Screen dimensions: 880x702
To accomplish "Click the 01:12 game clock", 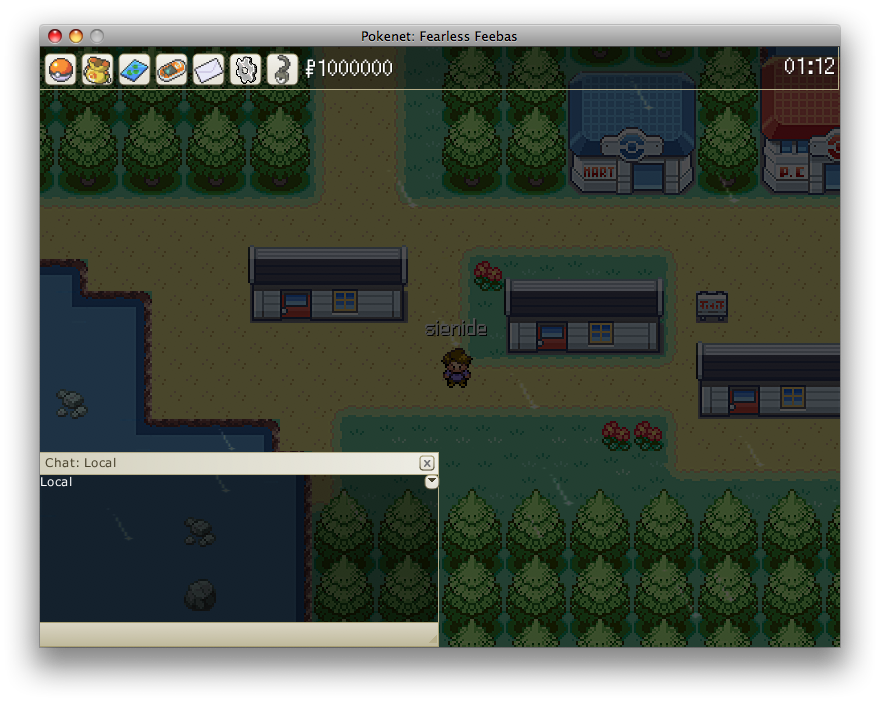I will [x=809, y=67].
